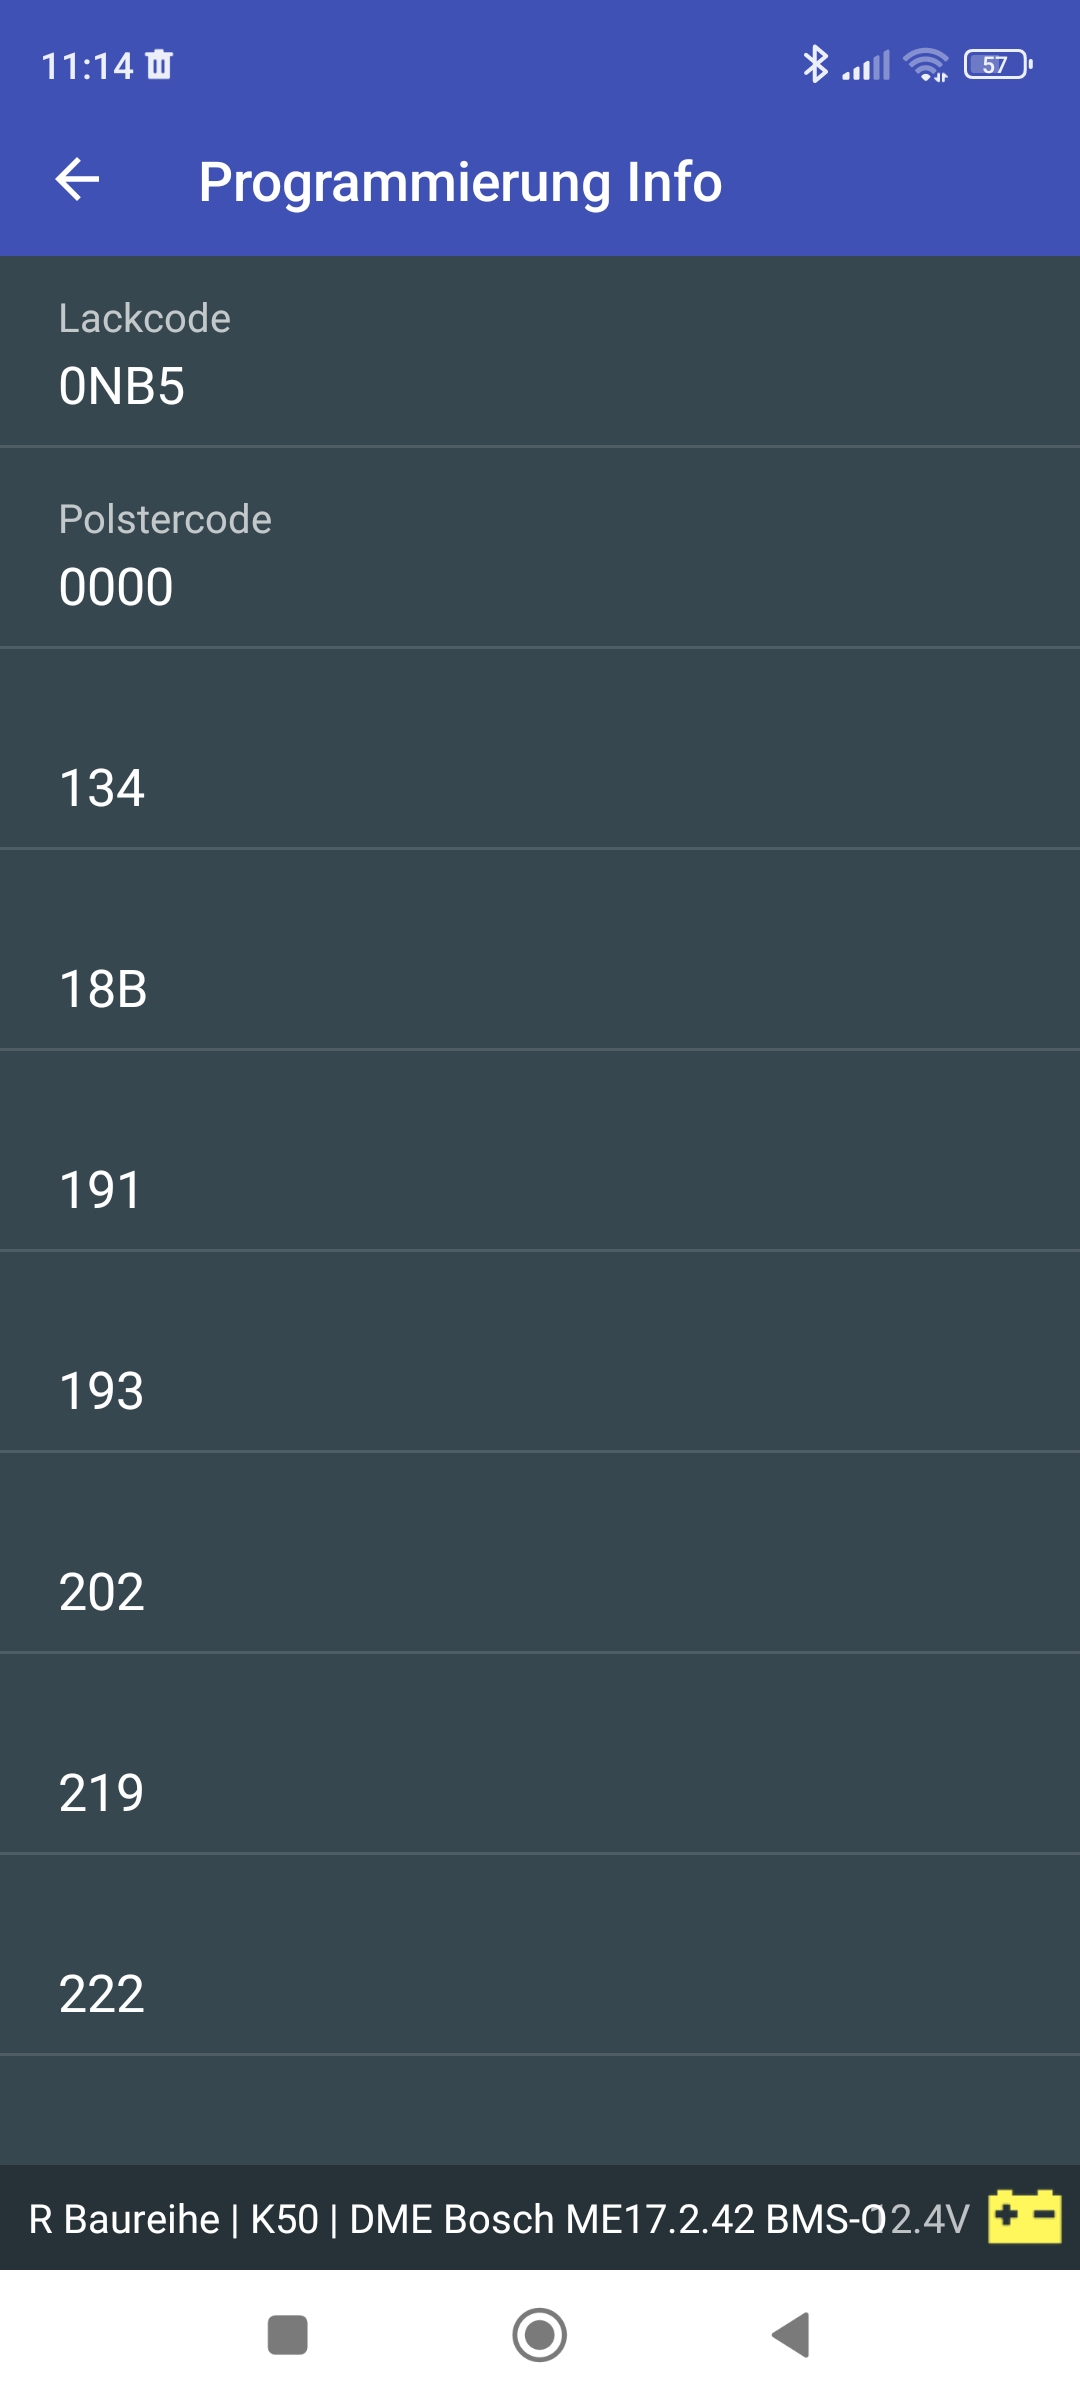This screenshot has height=2400, width=1080.
Task: Tap the Wi-Fi status icon
Action: 926,65
